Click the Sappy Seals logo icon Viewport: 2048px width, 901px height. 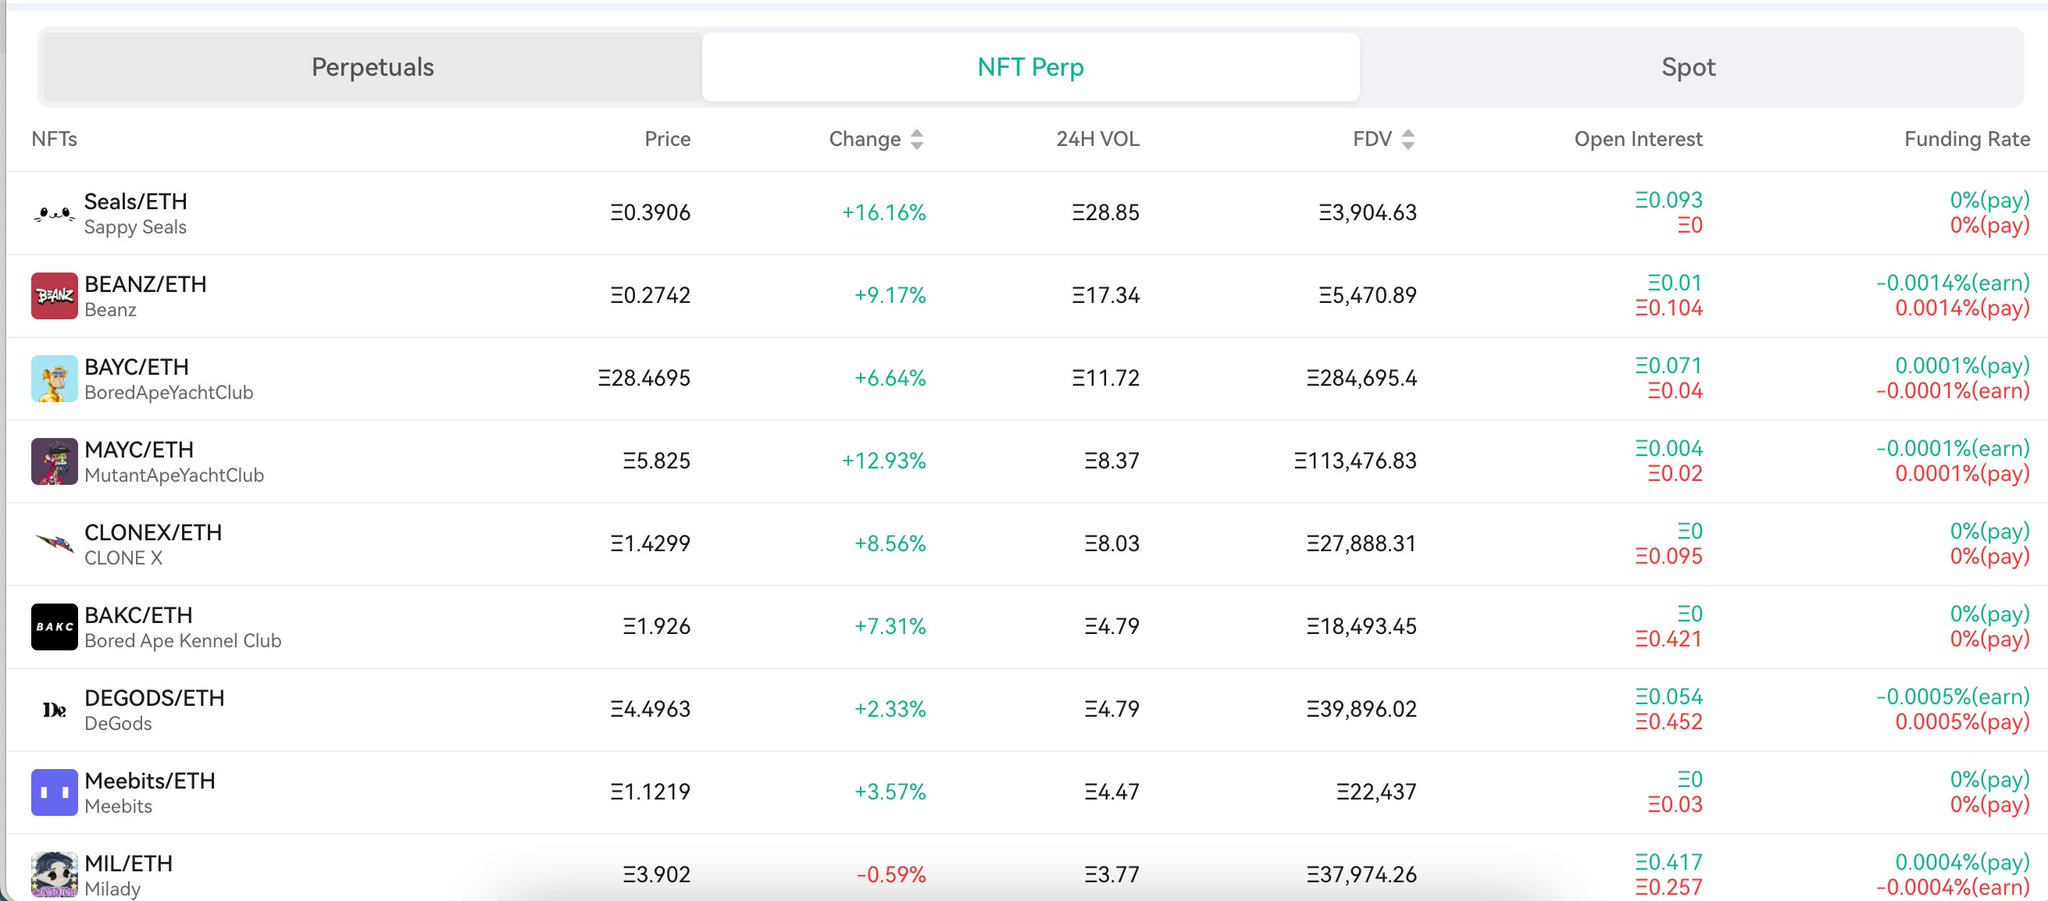click(54, 213)
